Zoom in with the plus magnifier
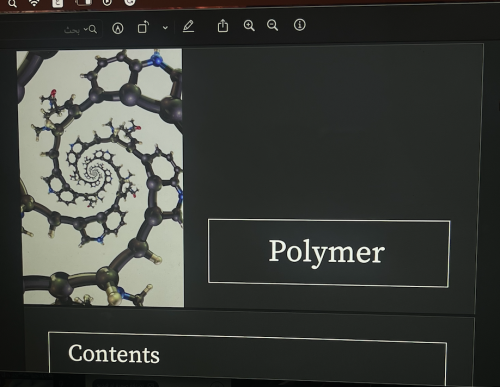The width and height of the screenshot is (500, 387). coord(249,25)
